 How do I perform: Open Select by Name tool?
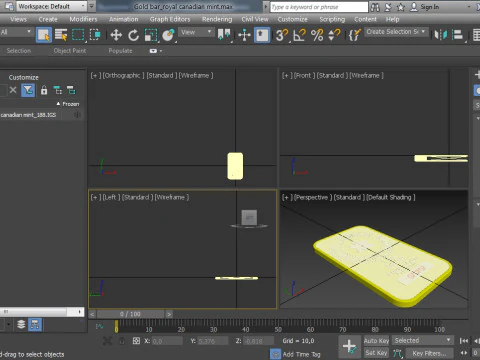click(61, 35)
